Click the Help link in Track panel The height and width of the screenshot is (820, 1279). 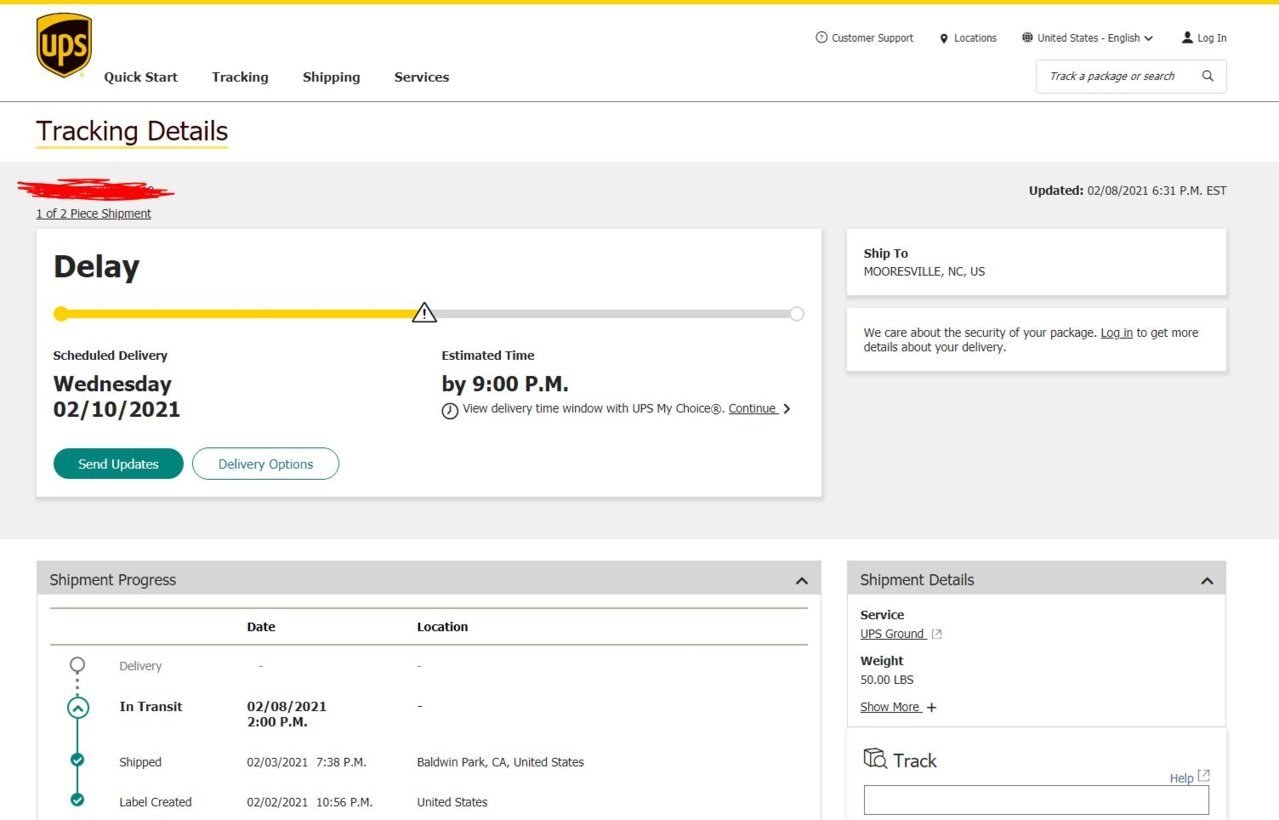(x=1181, y=778)
